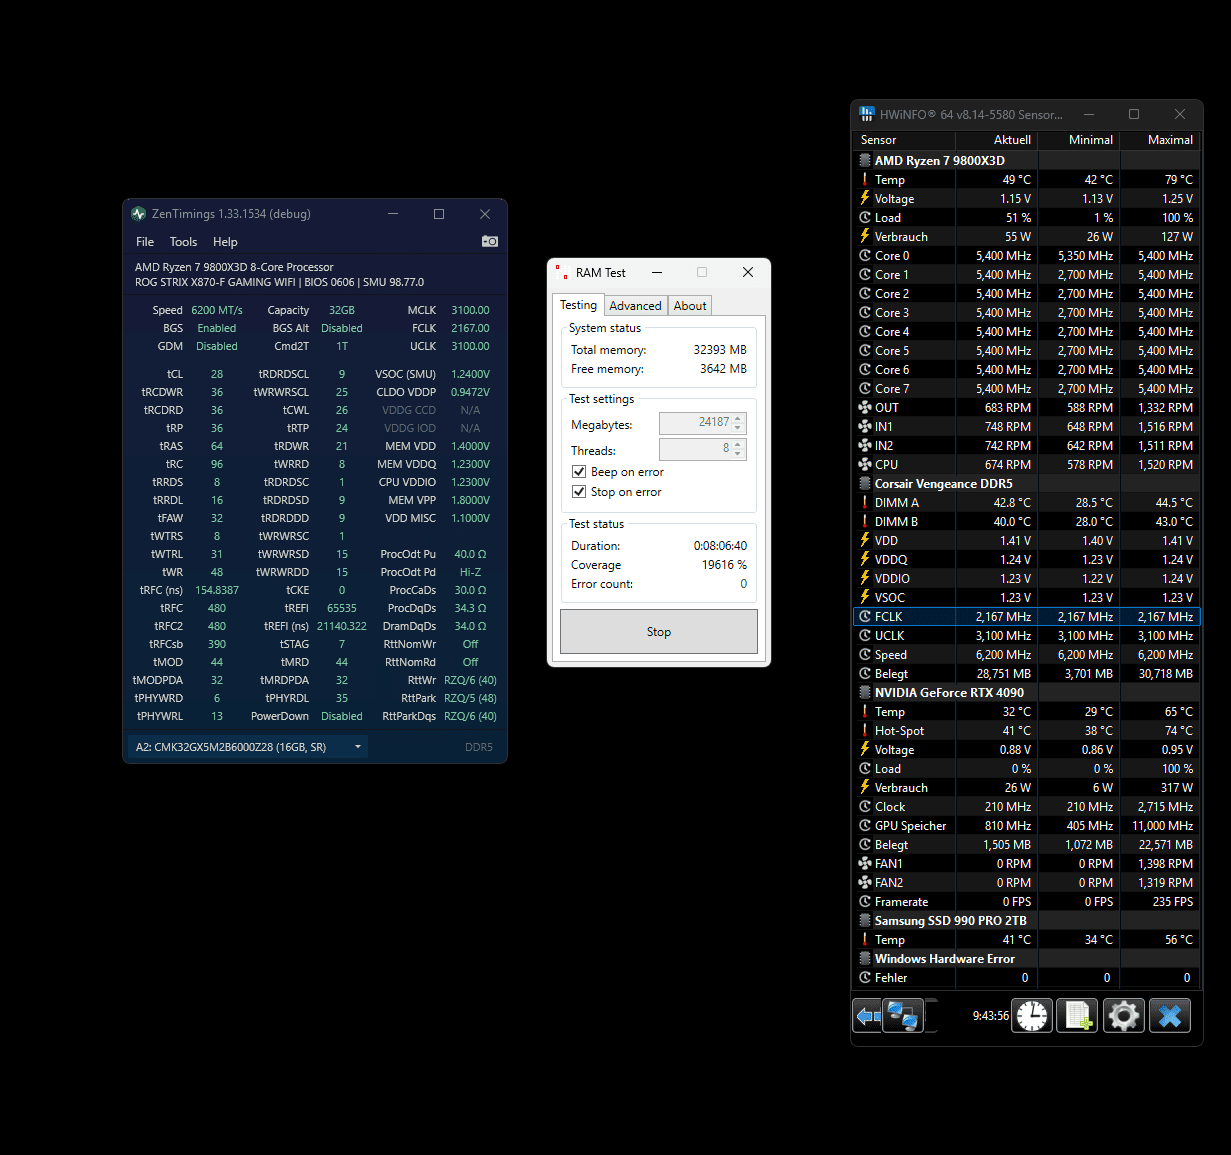
Task: Click the Stop button in RAM Test
Action: pos(659,632)
